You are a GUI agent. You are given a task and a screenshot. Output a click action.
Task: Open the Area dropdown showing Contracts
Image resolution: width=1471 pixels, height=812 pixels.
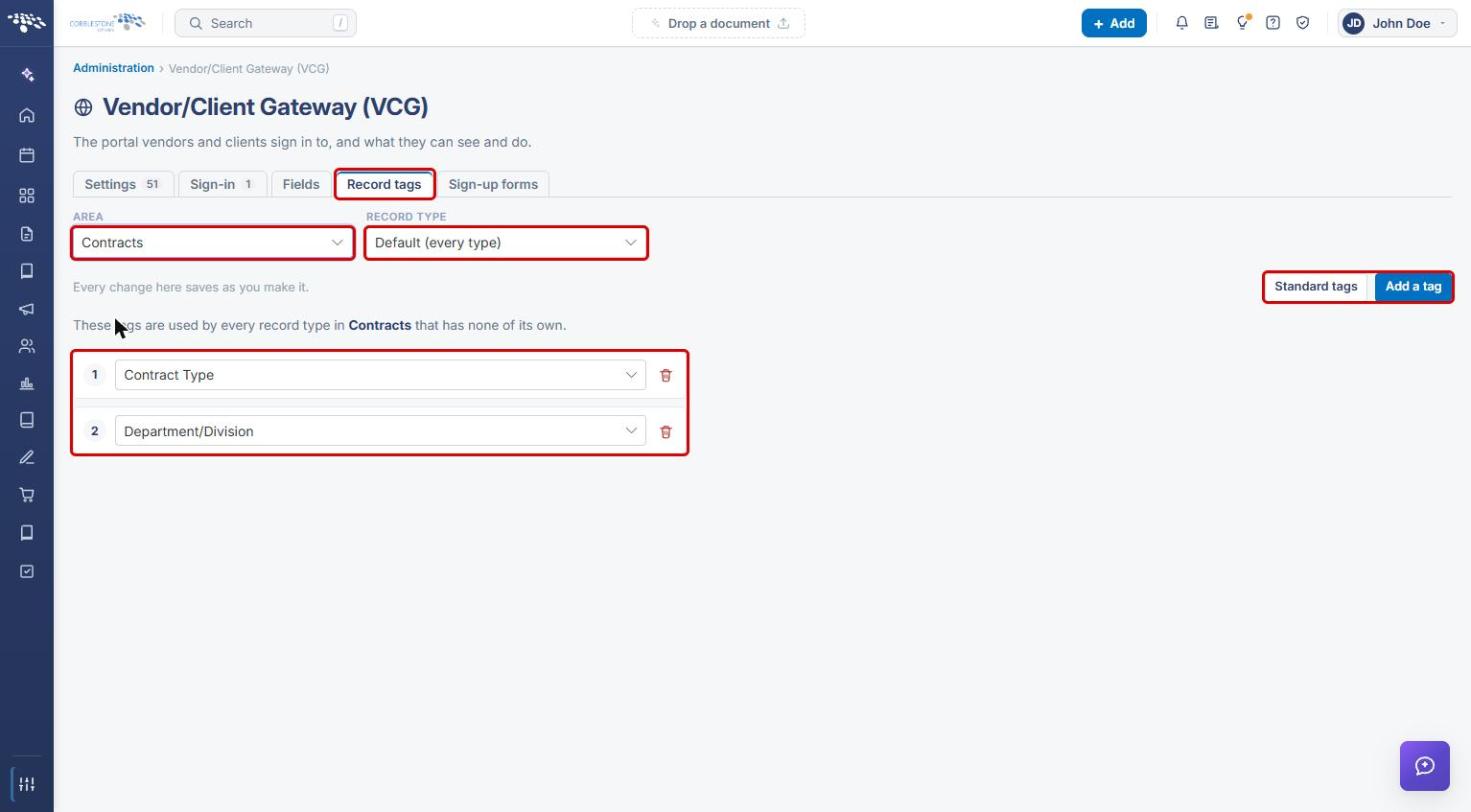tap(213, 243)
